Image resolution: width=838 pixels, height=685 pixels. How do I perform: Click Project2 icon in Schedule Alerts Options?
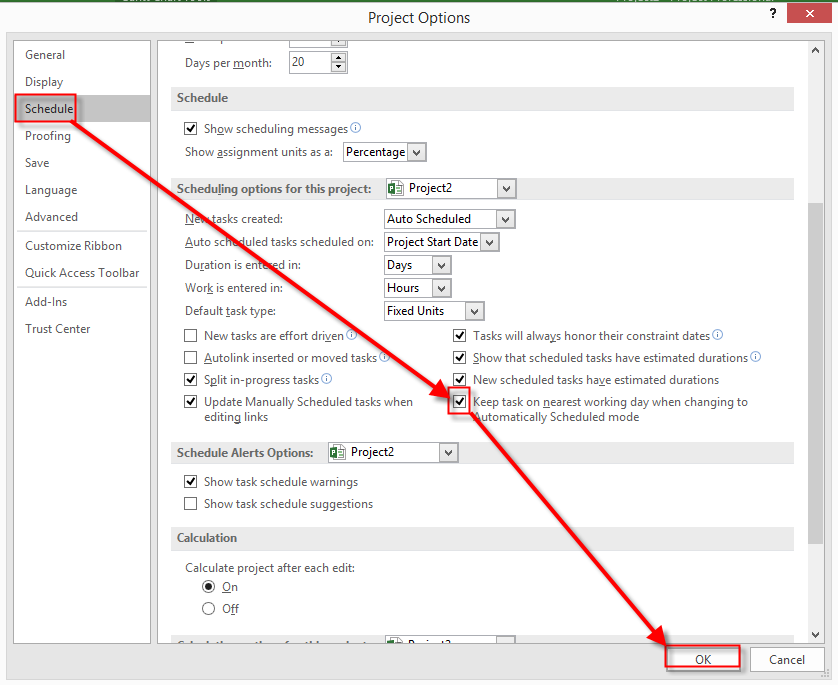point(337,452)
